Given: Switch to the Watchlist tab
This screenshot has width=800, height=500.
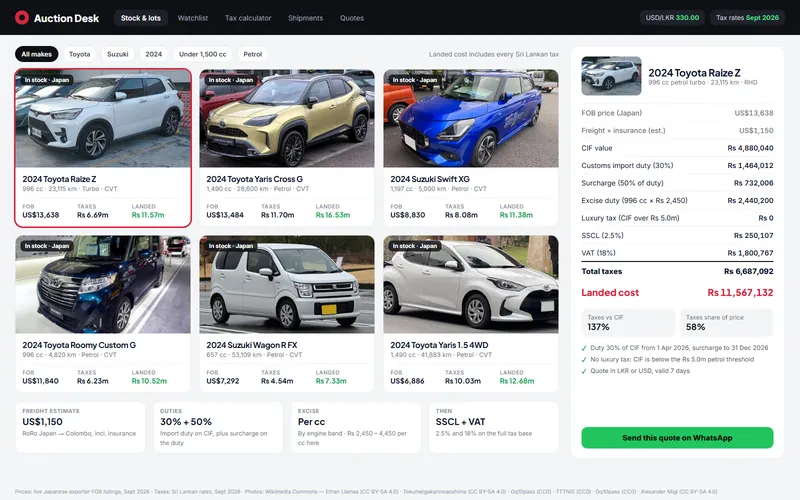Looking at the screenshot, I should click(193, 18).
